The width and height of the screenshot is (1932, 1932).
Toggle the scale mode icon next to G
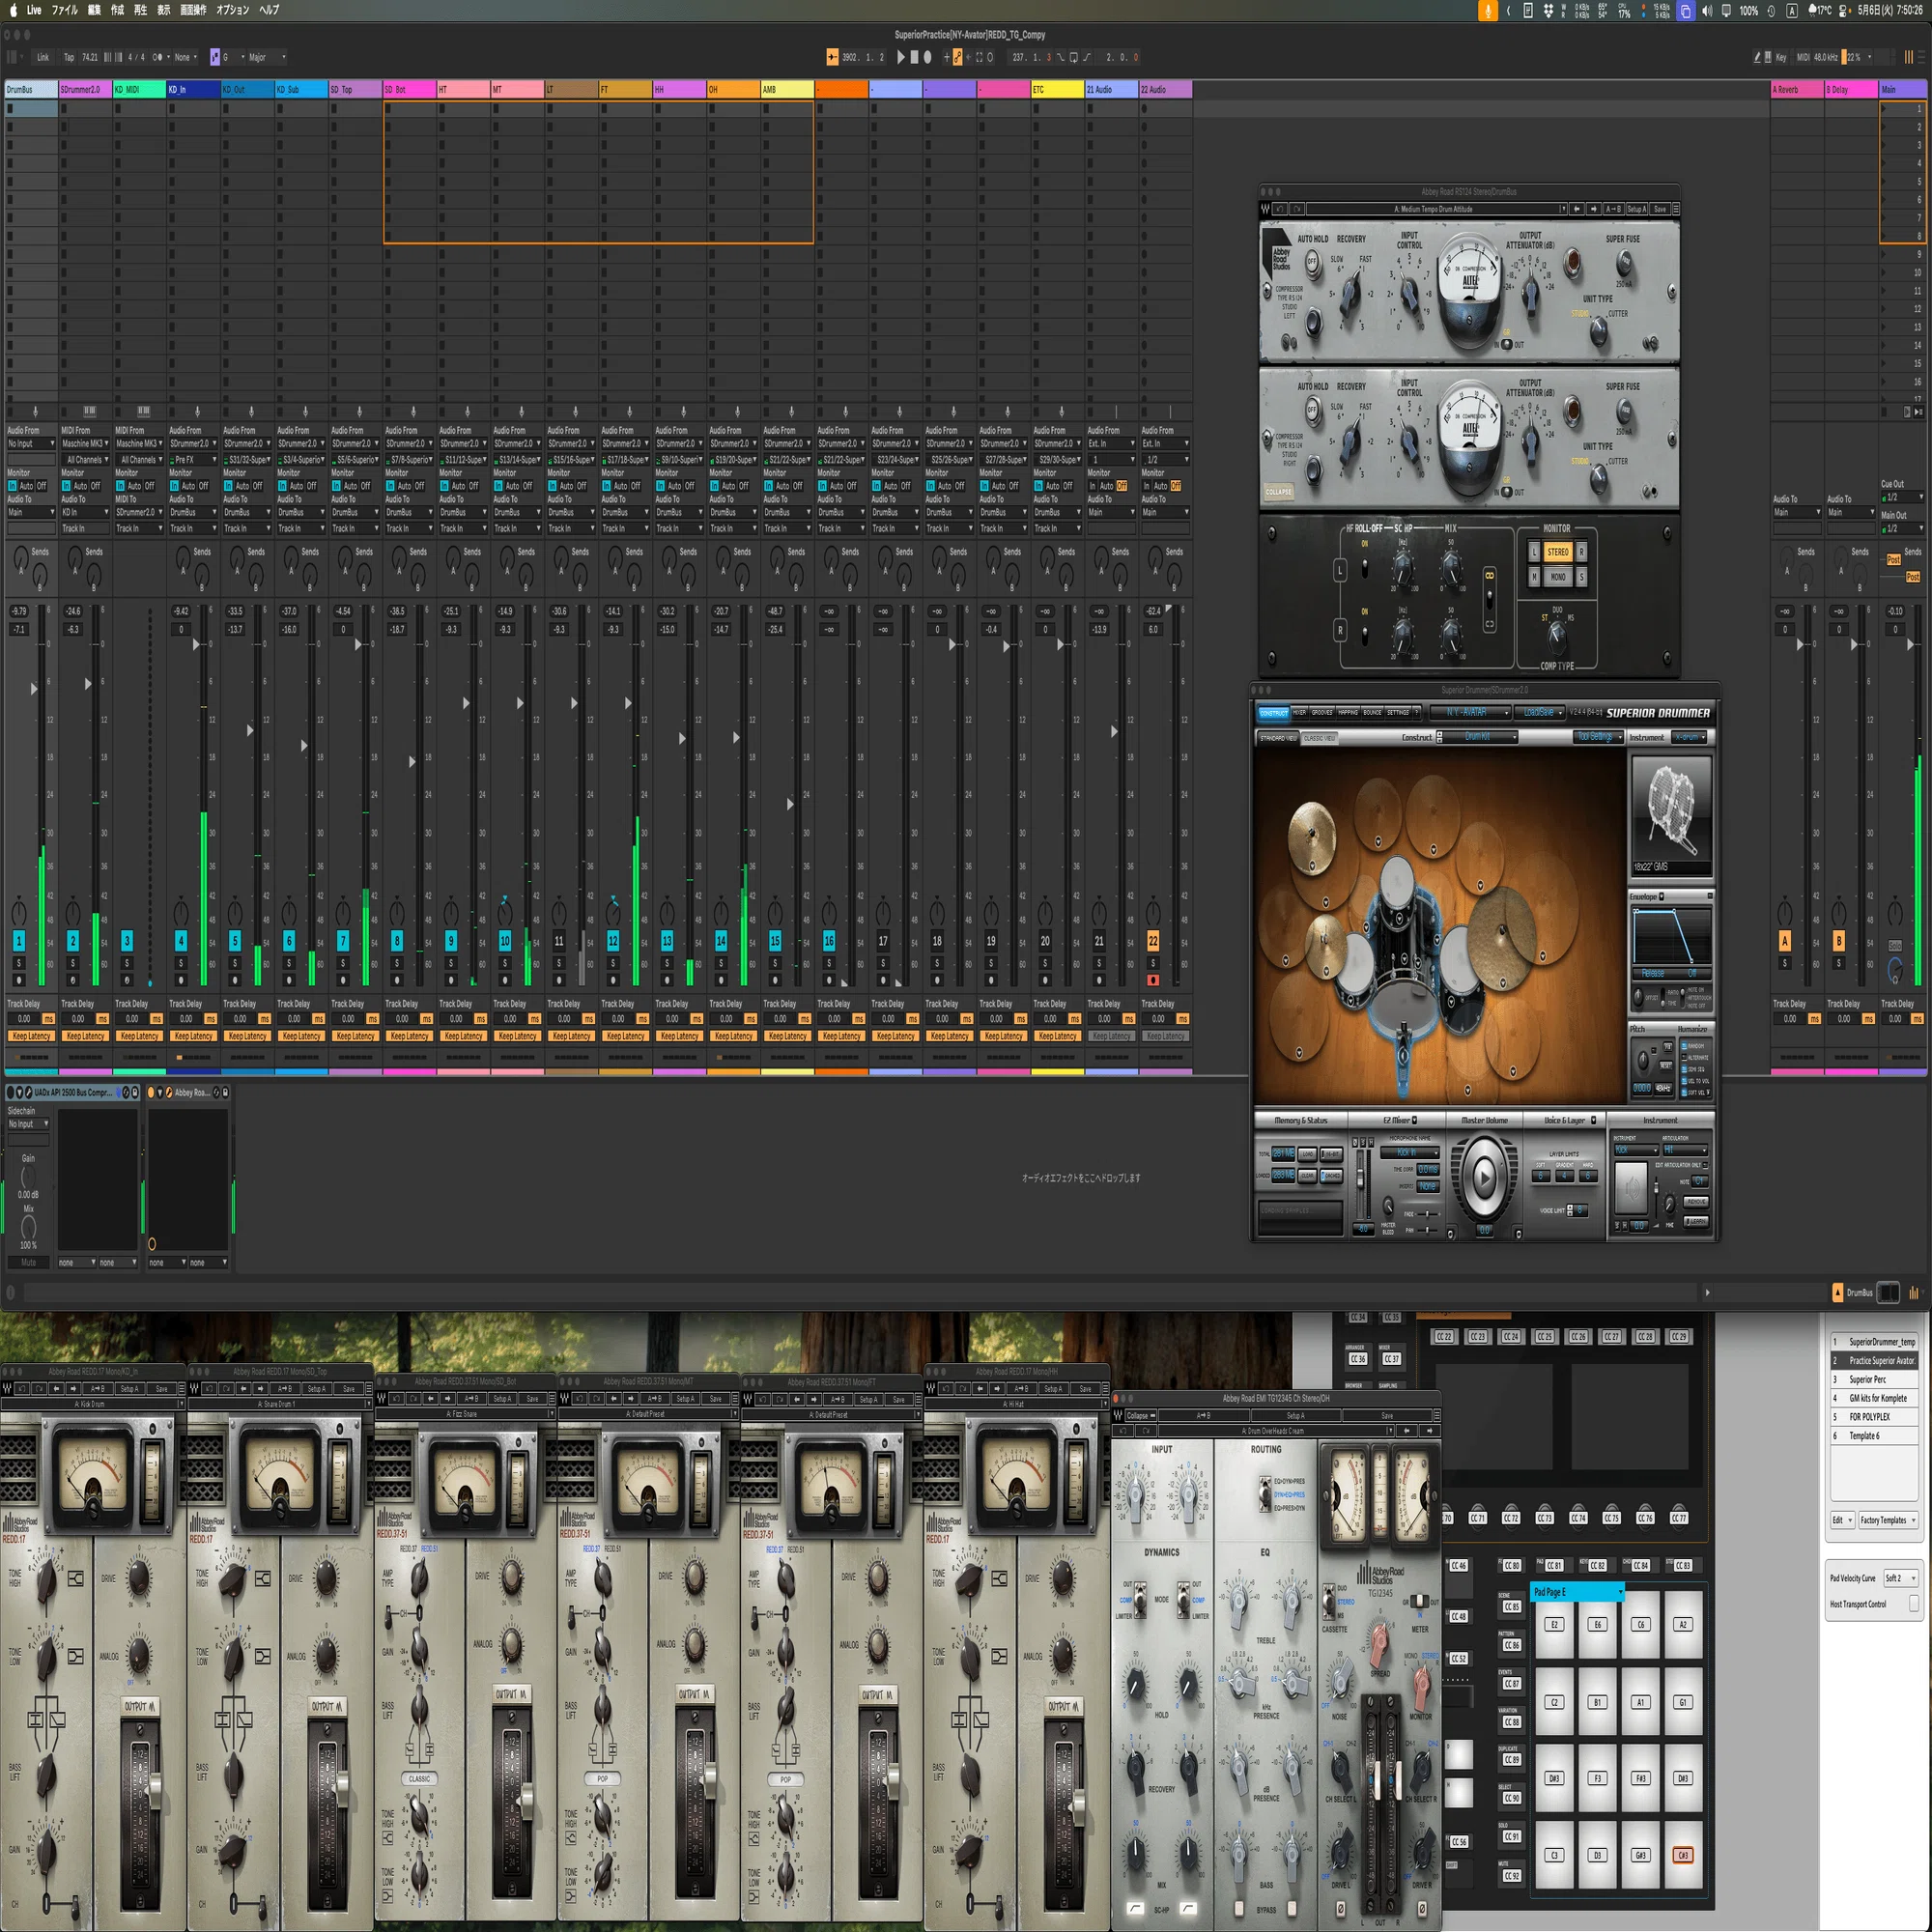[214, 57]
